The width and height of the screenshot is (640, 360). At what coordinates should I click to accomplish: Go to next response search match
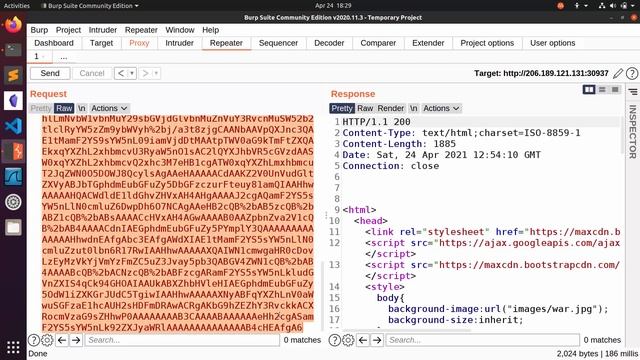click(377, 340)
